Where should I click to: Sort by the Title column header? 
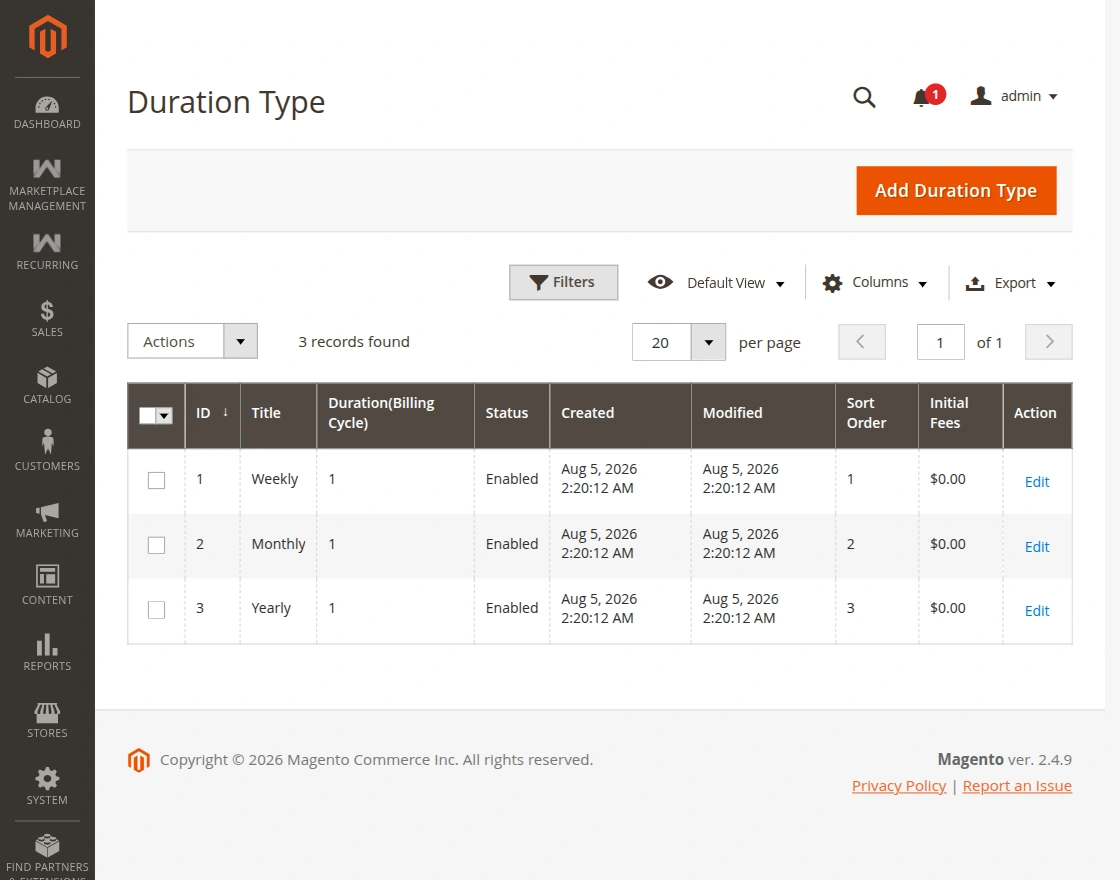tap(279, 414)
